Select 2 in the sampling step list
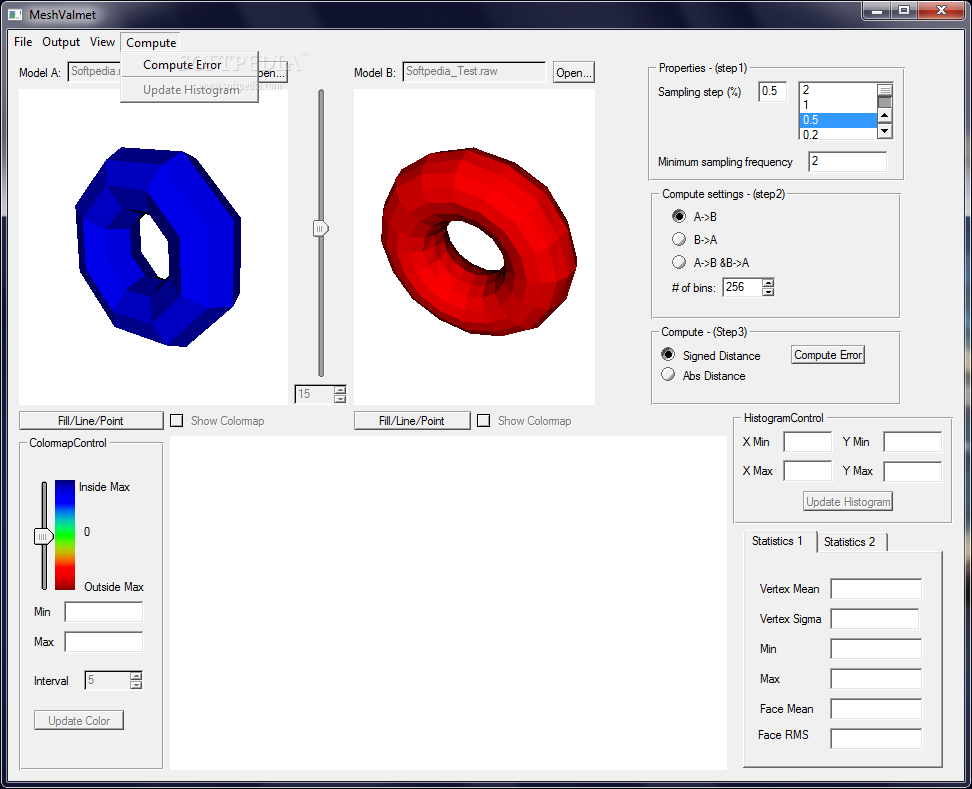The height and width of the screenshot is (789, 972). coord(838,90)
